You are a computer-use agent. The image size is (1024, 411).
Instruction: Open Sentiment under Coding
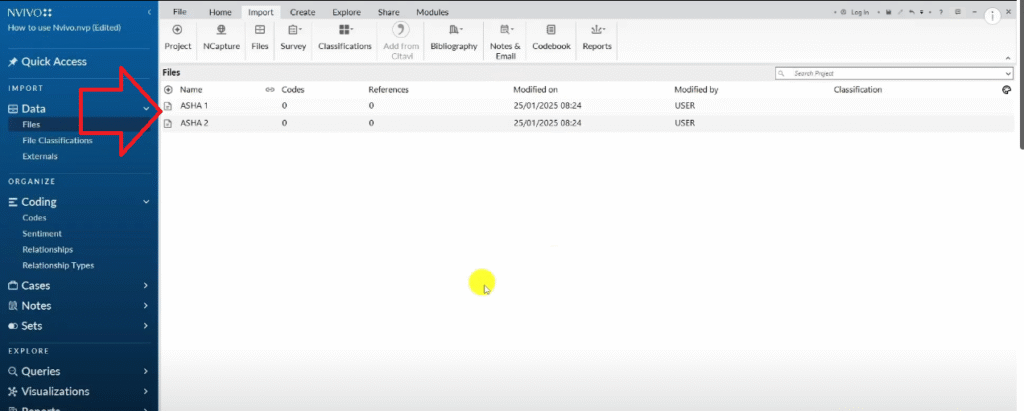pyautogui.click(x=42, y=234)
